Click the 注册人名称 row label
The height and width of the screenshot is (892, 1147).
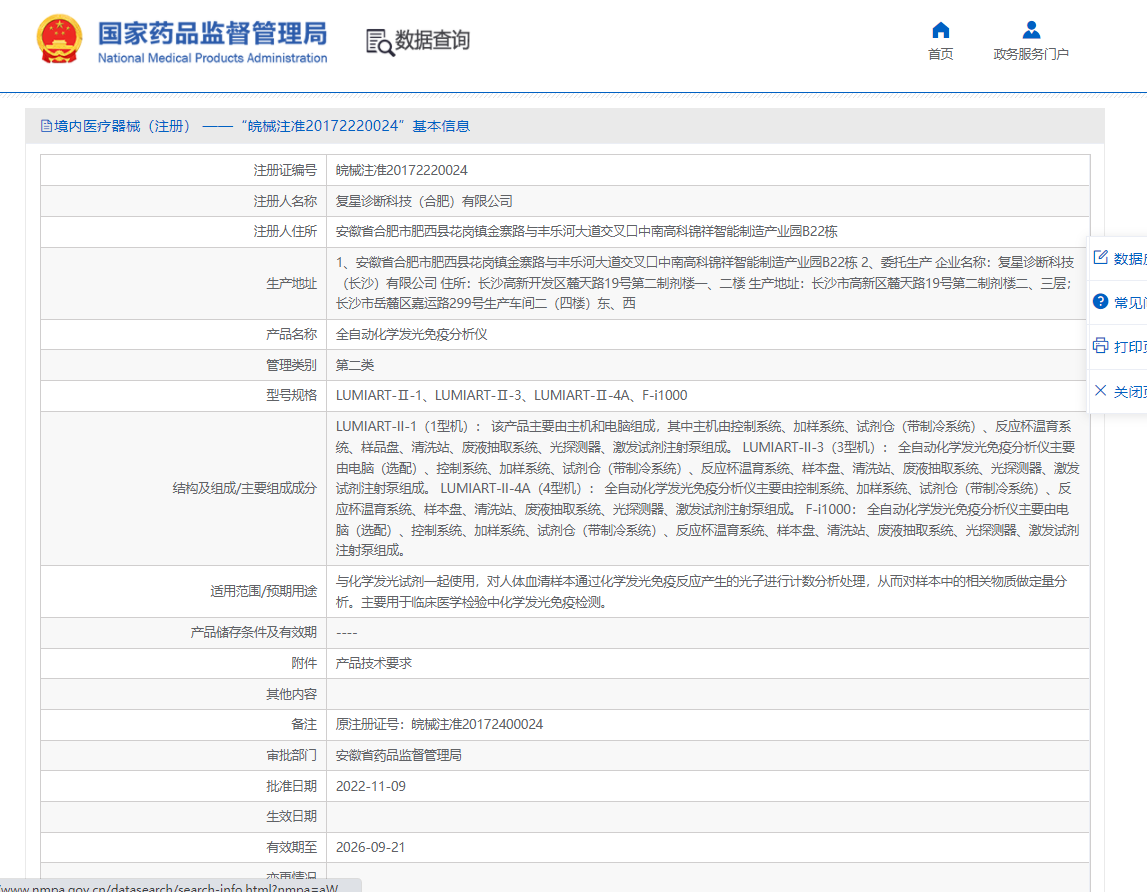click(x=285, y=201)
